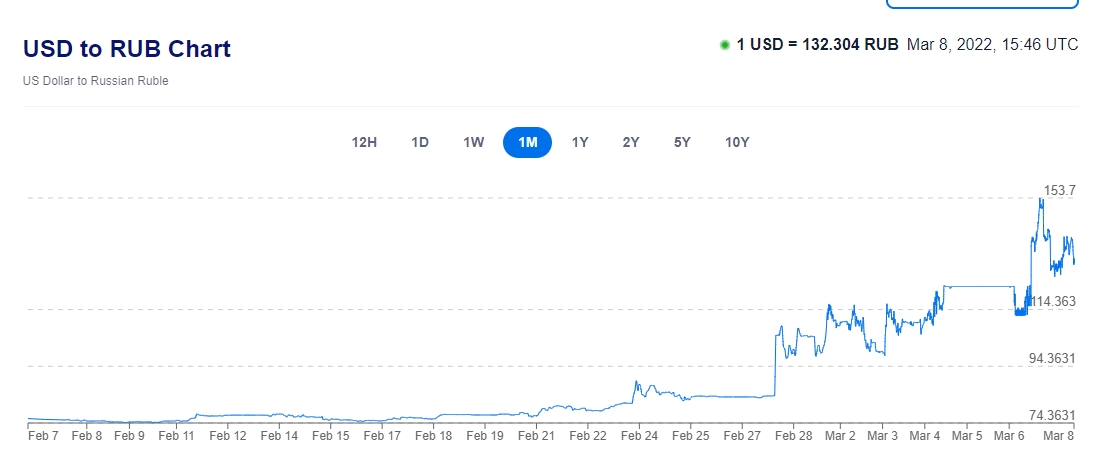Click the green live-rate status dot
The image size is (1103, 467).
pos(724,45)
